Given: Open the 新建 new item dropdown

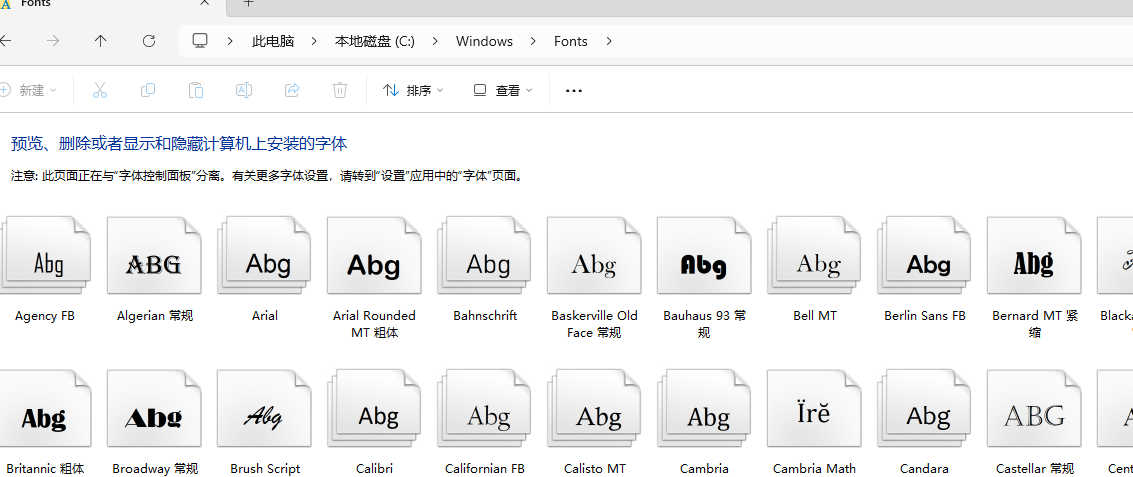Looking at the screenshot, I should click(29, 90).
